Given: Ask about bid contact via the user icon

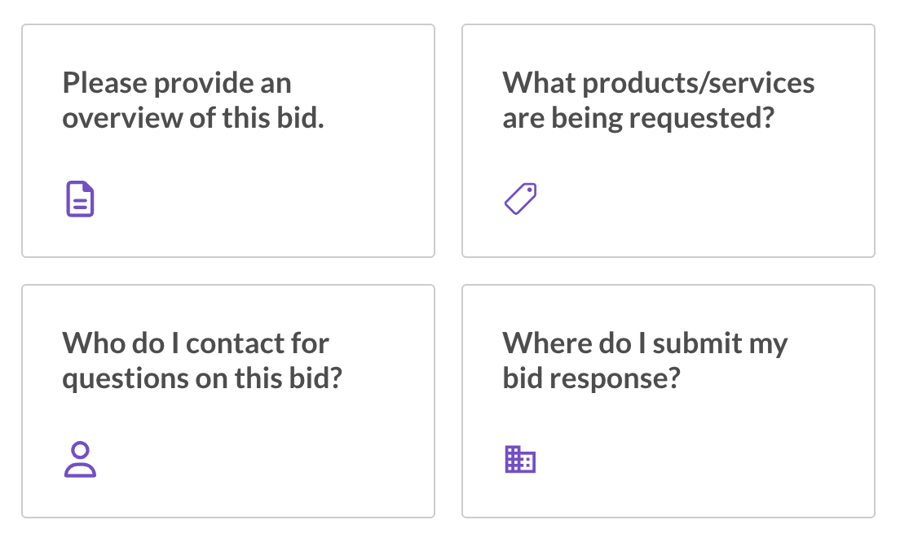Looking at the screenshot, I should coord(80,459).
